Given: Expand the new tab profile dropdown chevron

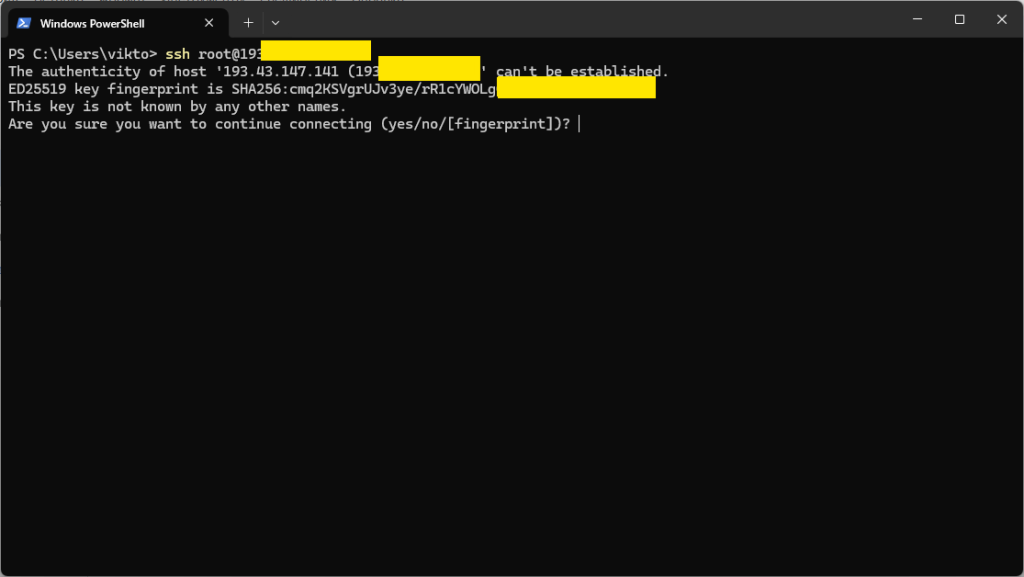Looking at the screenshot, I should click(276, 23).
